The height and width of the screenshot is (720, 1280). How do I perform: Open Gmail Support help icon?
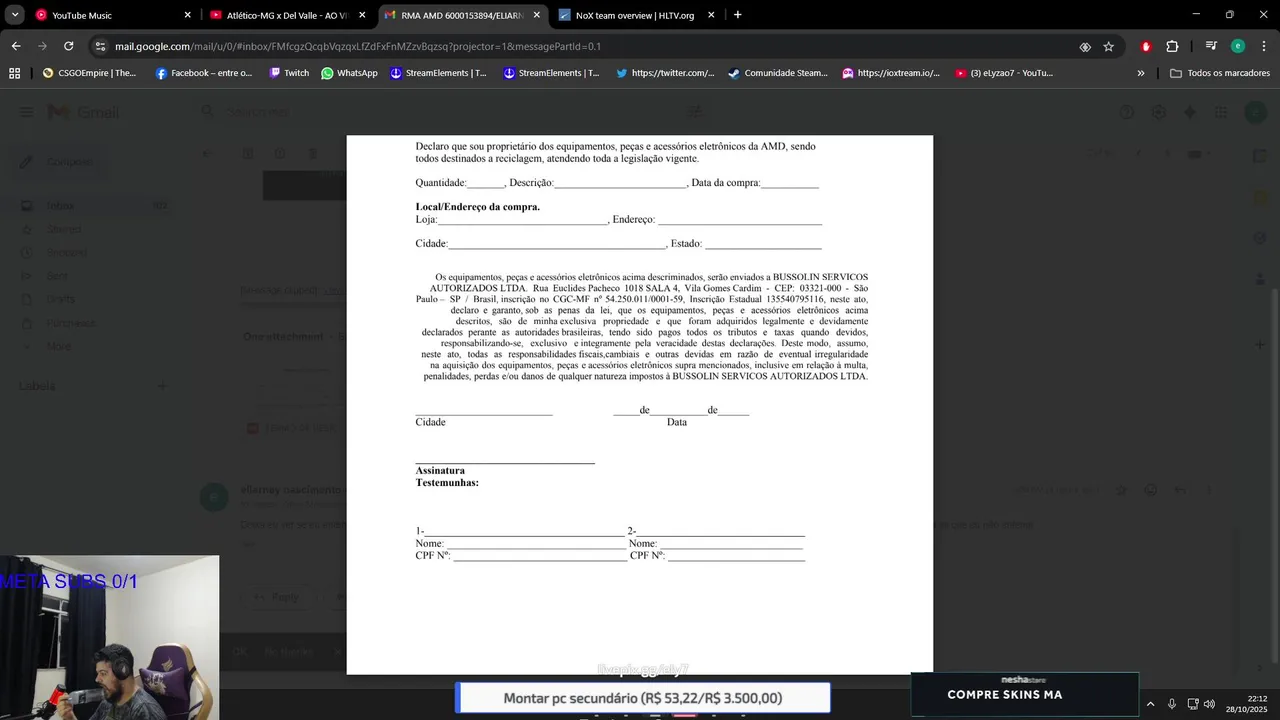point(1127,112)
